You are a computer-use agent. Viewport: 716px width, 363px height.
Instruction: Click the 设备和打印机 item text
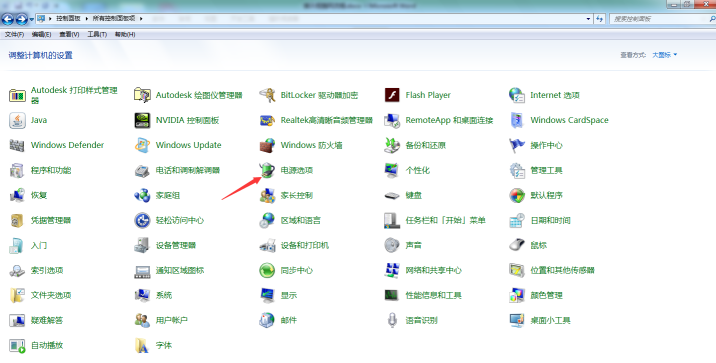tap(305, 246)
